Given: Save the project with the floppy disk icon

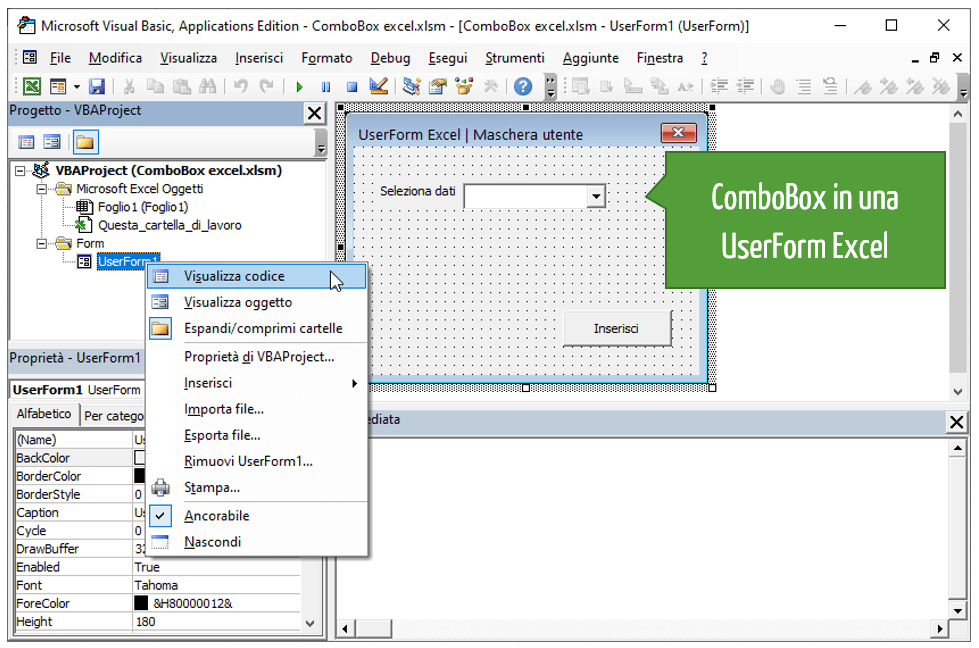Looking at the screenshot, I should 97,86.
